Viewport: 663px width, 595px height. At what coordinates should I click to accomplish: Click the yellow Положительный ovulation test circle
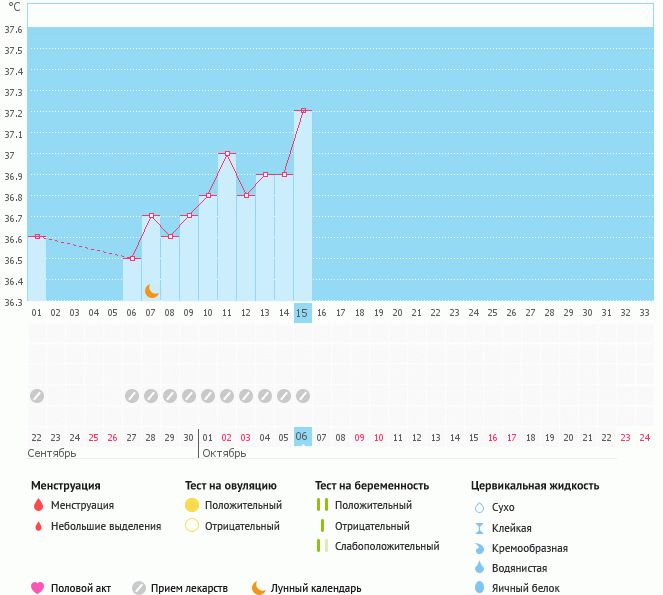coord(192,506)
